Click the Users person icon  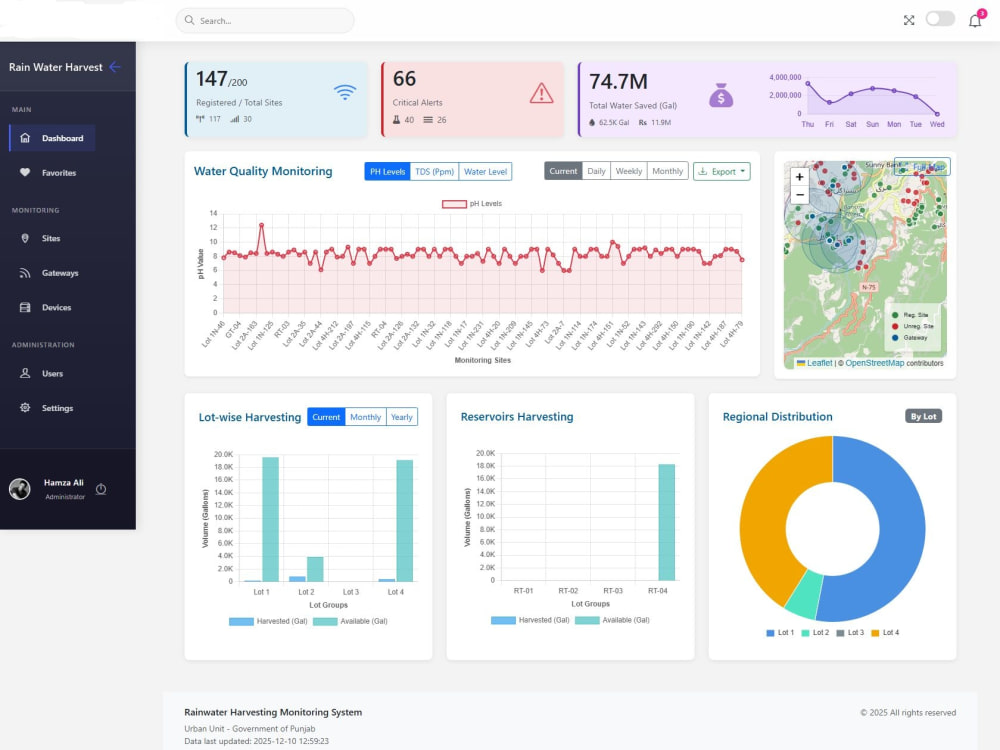click(x=25, y=373)
